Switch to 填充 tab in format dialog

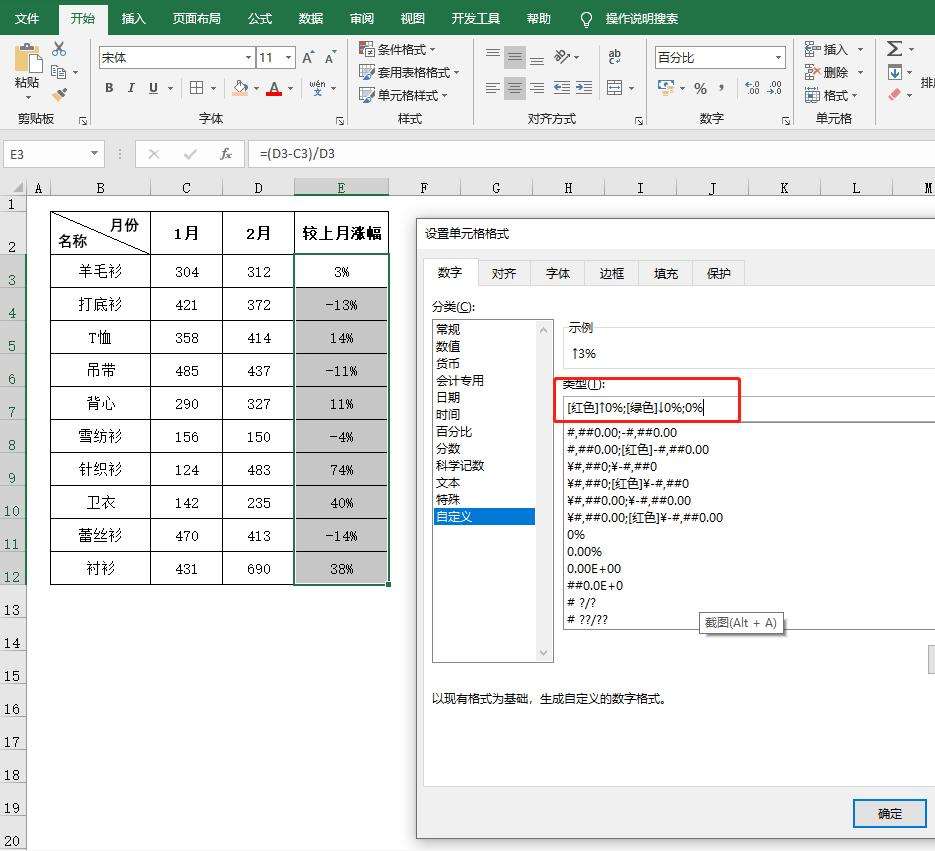click(x=665, y=273)
